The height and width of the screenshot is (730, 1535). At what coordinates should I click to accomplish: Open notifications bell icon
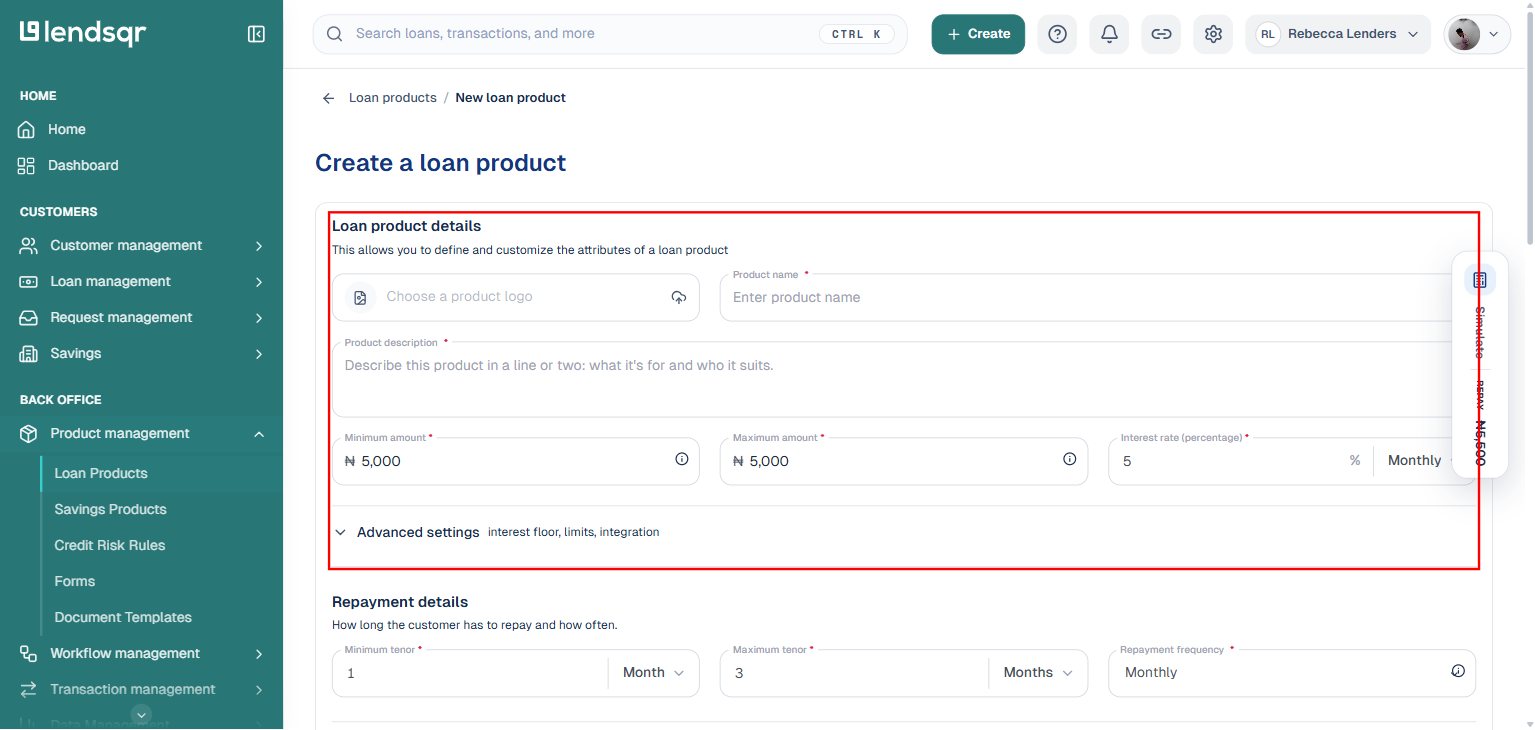(x=1109, y=34)
